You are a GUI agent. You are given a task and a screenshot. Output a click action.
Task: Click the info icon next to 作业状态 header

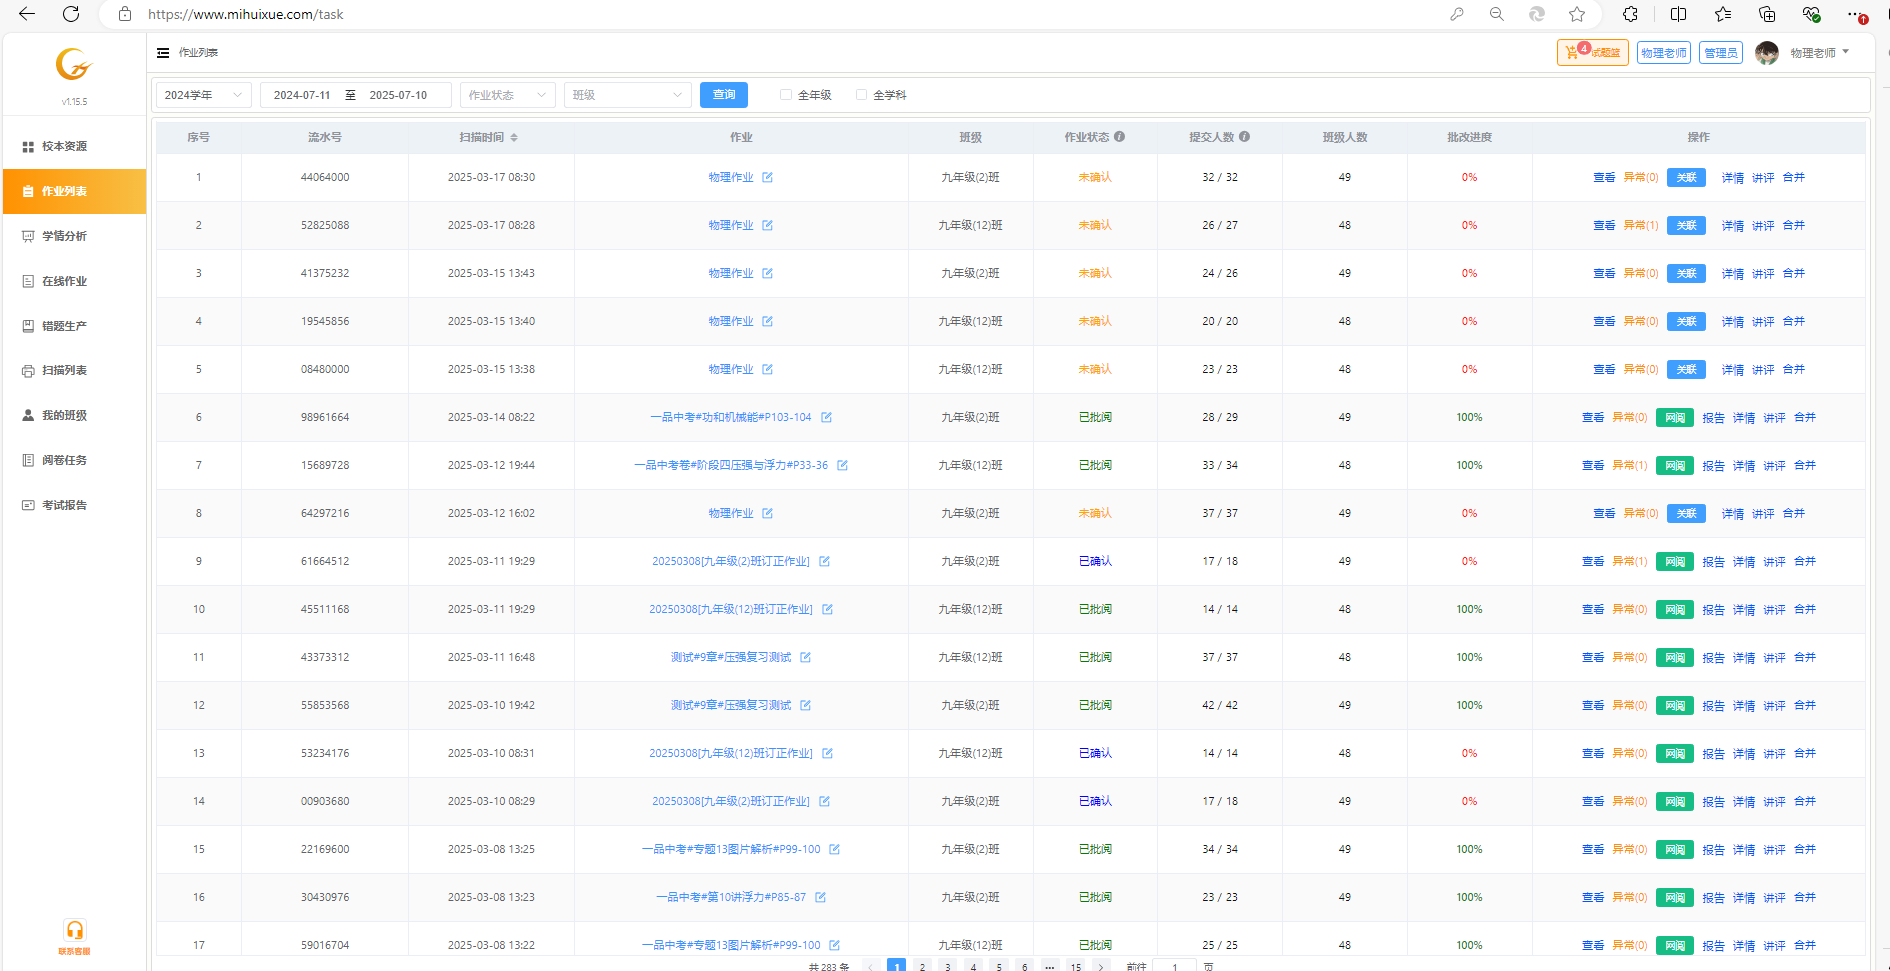coord(1120,137)
